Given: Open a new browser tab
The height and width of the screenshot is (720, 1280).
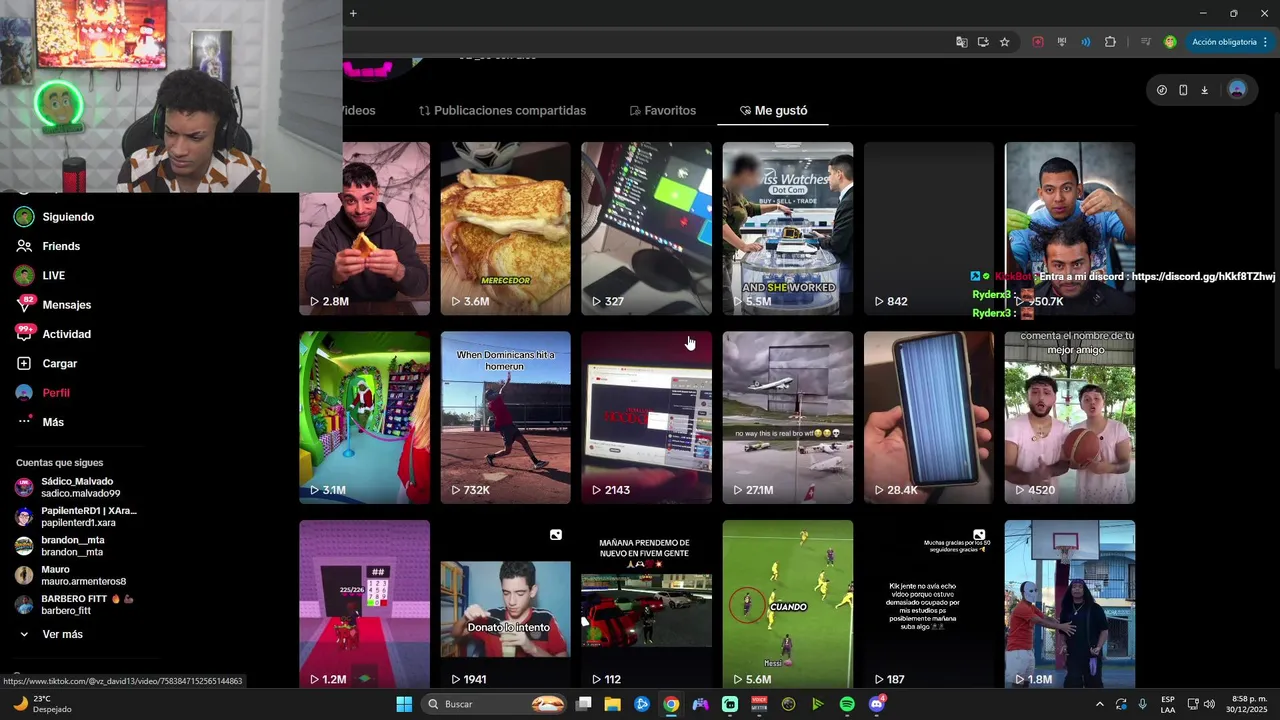Looking at the screenshot, I should pos(353,13).
